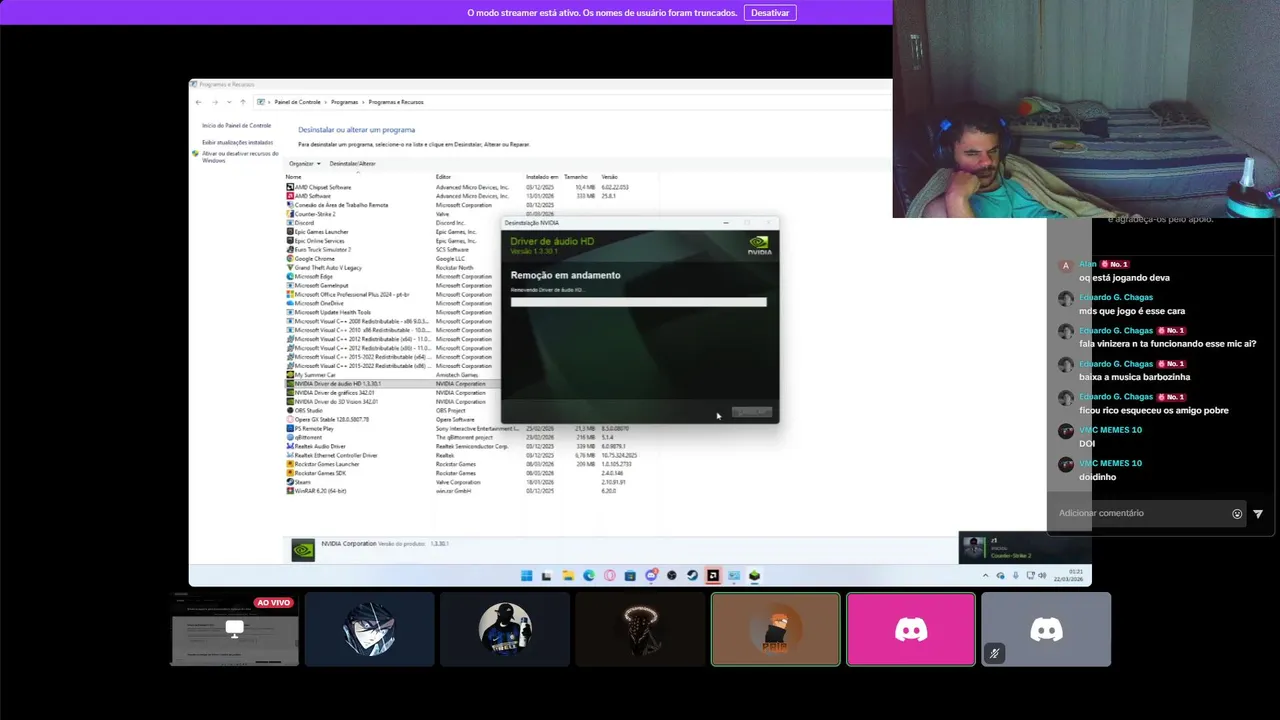Viewport: 1280px width, 720px height.
Task: Select the Steam icon in program list
Action: click(x=290, y=482)
